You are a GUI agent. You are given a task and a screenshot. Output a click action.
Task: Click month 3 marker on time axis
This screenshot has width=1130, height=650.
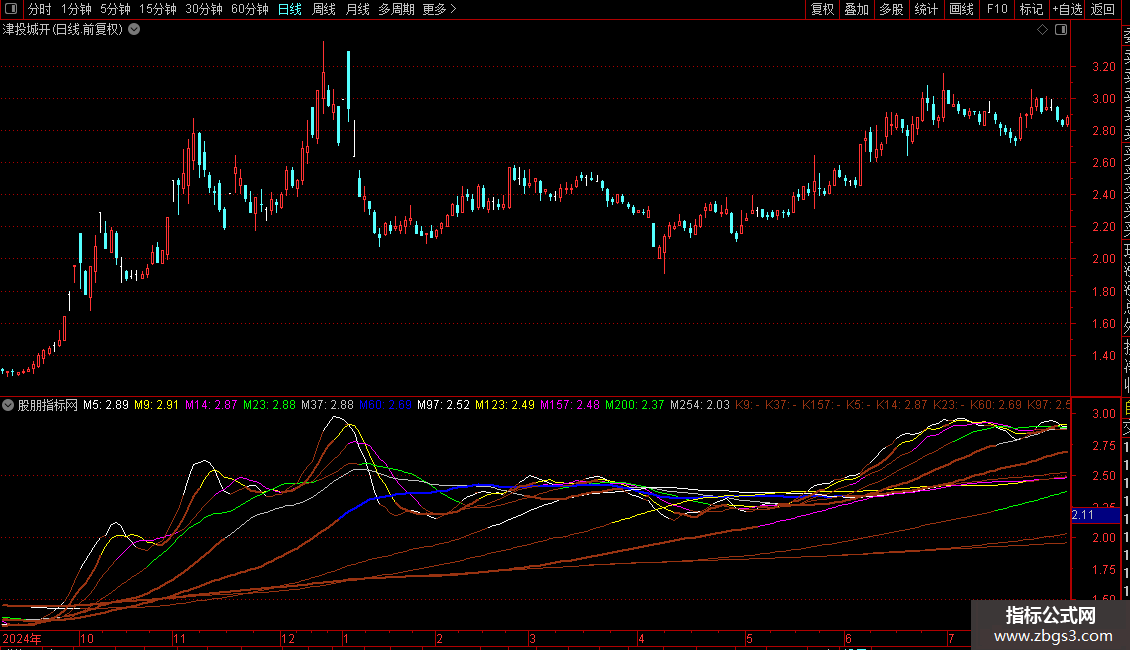pos(532,638)
